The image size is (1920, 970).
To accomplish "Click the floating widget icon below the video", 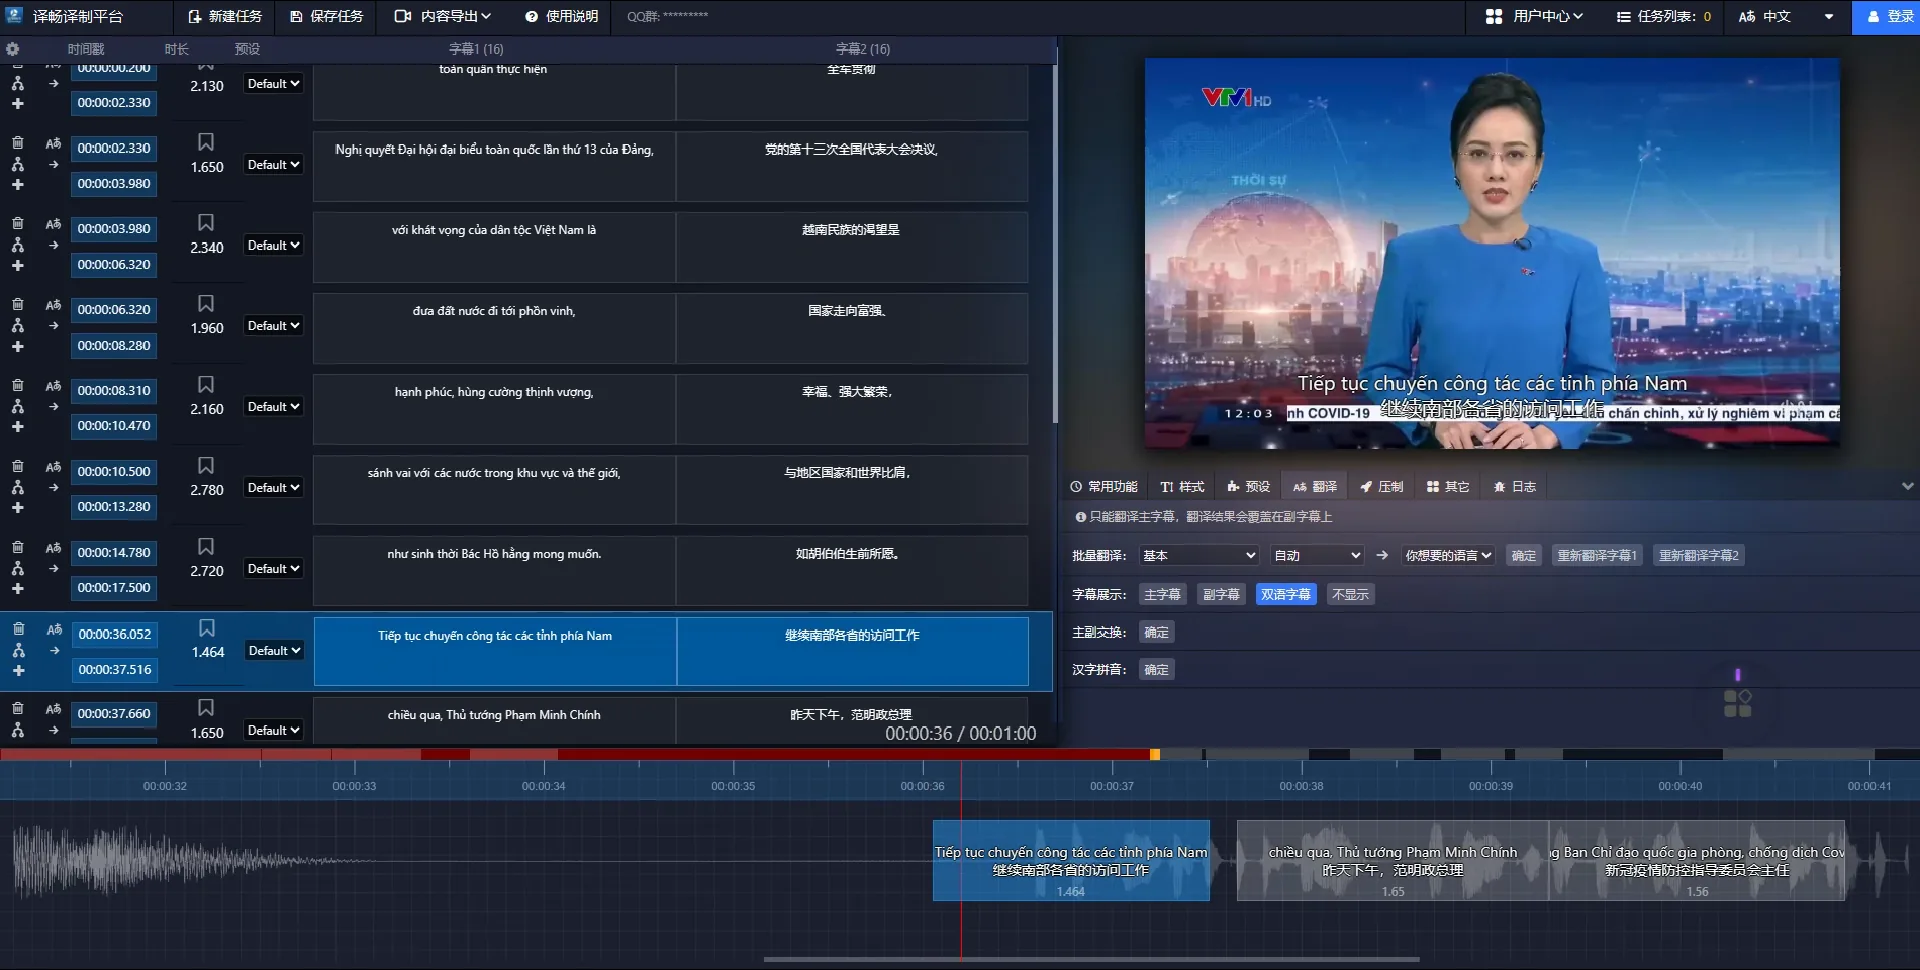I will pyautogui.click(x=1738, y=703).
